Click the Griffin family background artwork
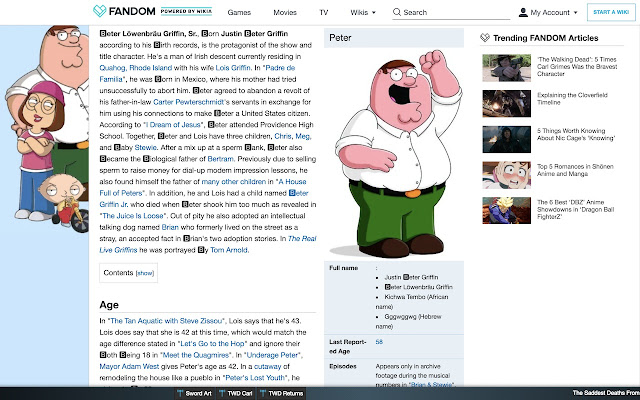The width and height of the screenshot is (640, 400). click(x=46, y=129)
